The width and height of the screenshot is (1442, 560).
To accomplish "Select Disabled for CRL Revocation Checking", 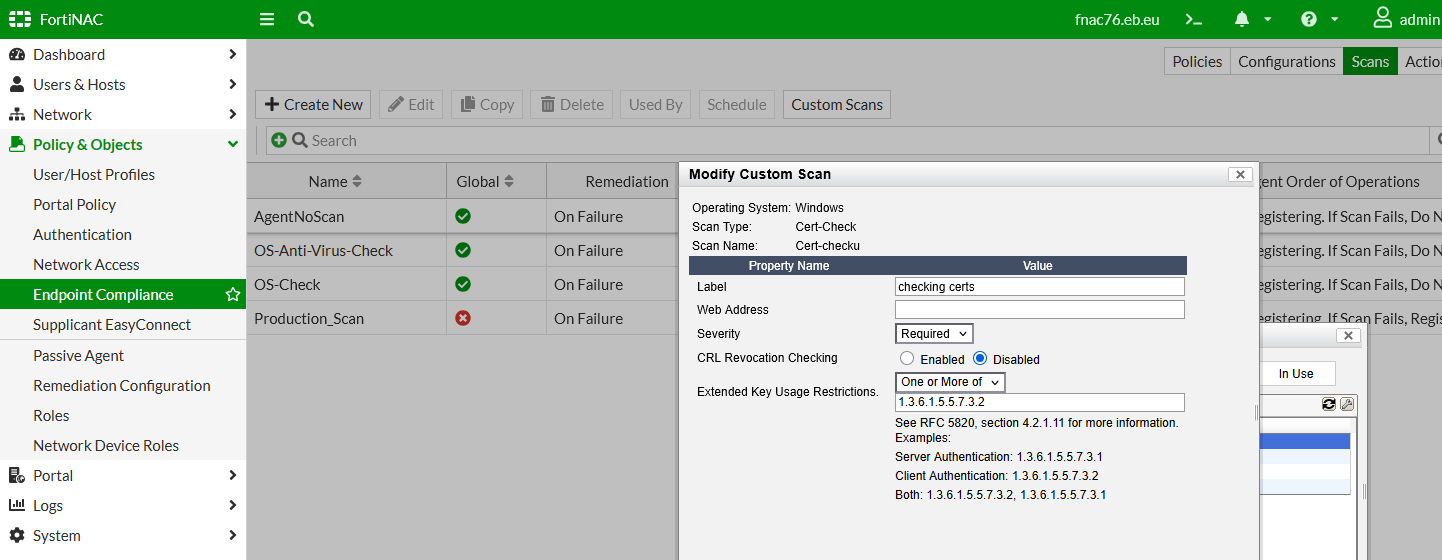I will click(980, 358).
